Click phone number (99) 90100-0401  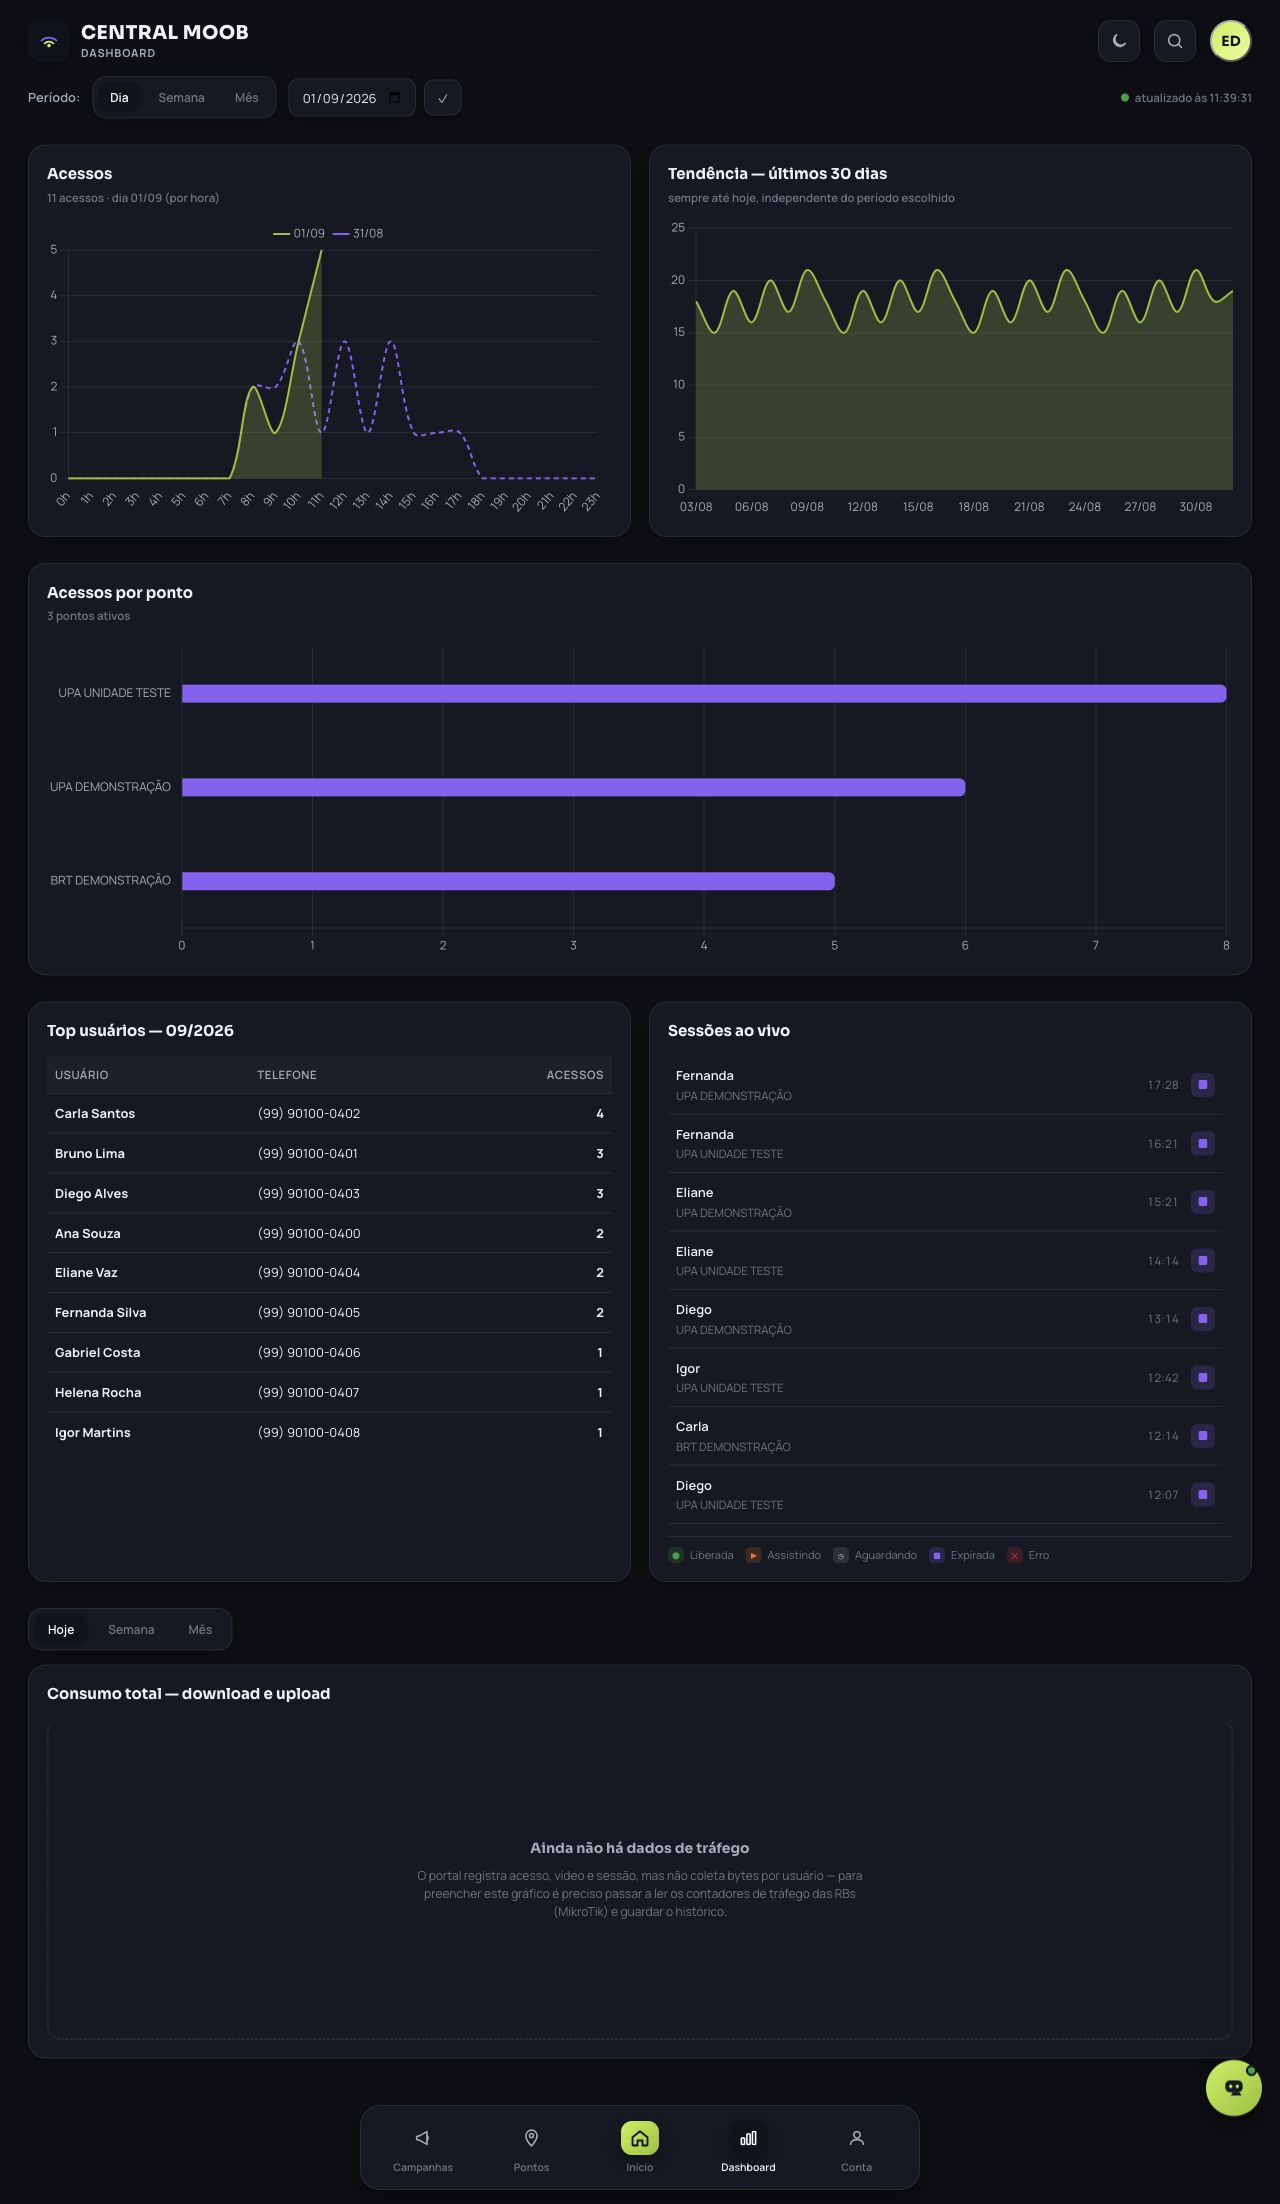tap(309, 1154)
